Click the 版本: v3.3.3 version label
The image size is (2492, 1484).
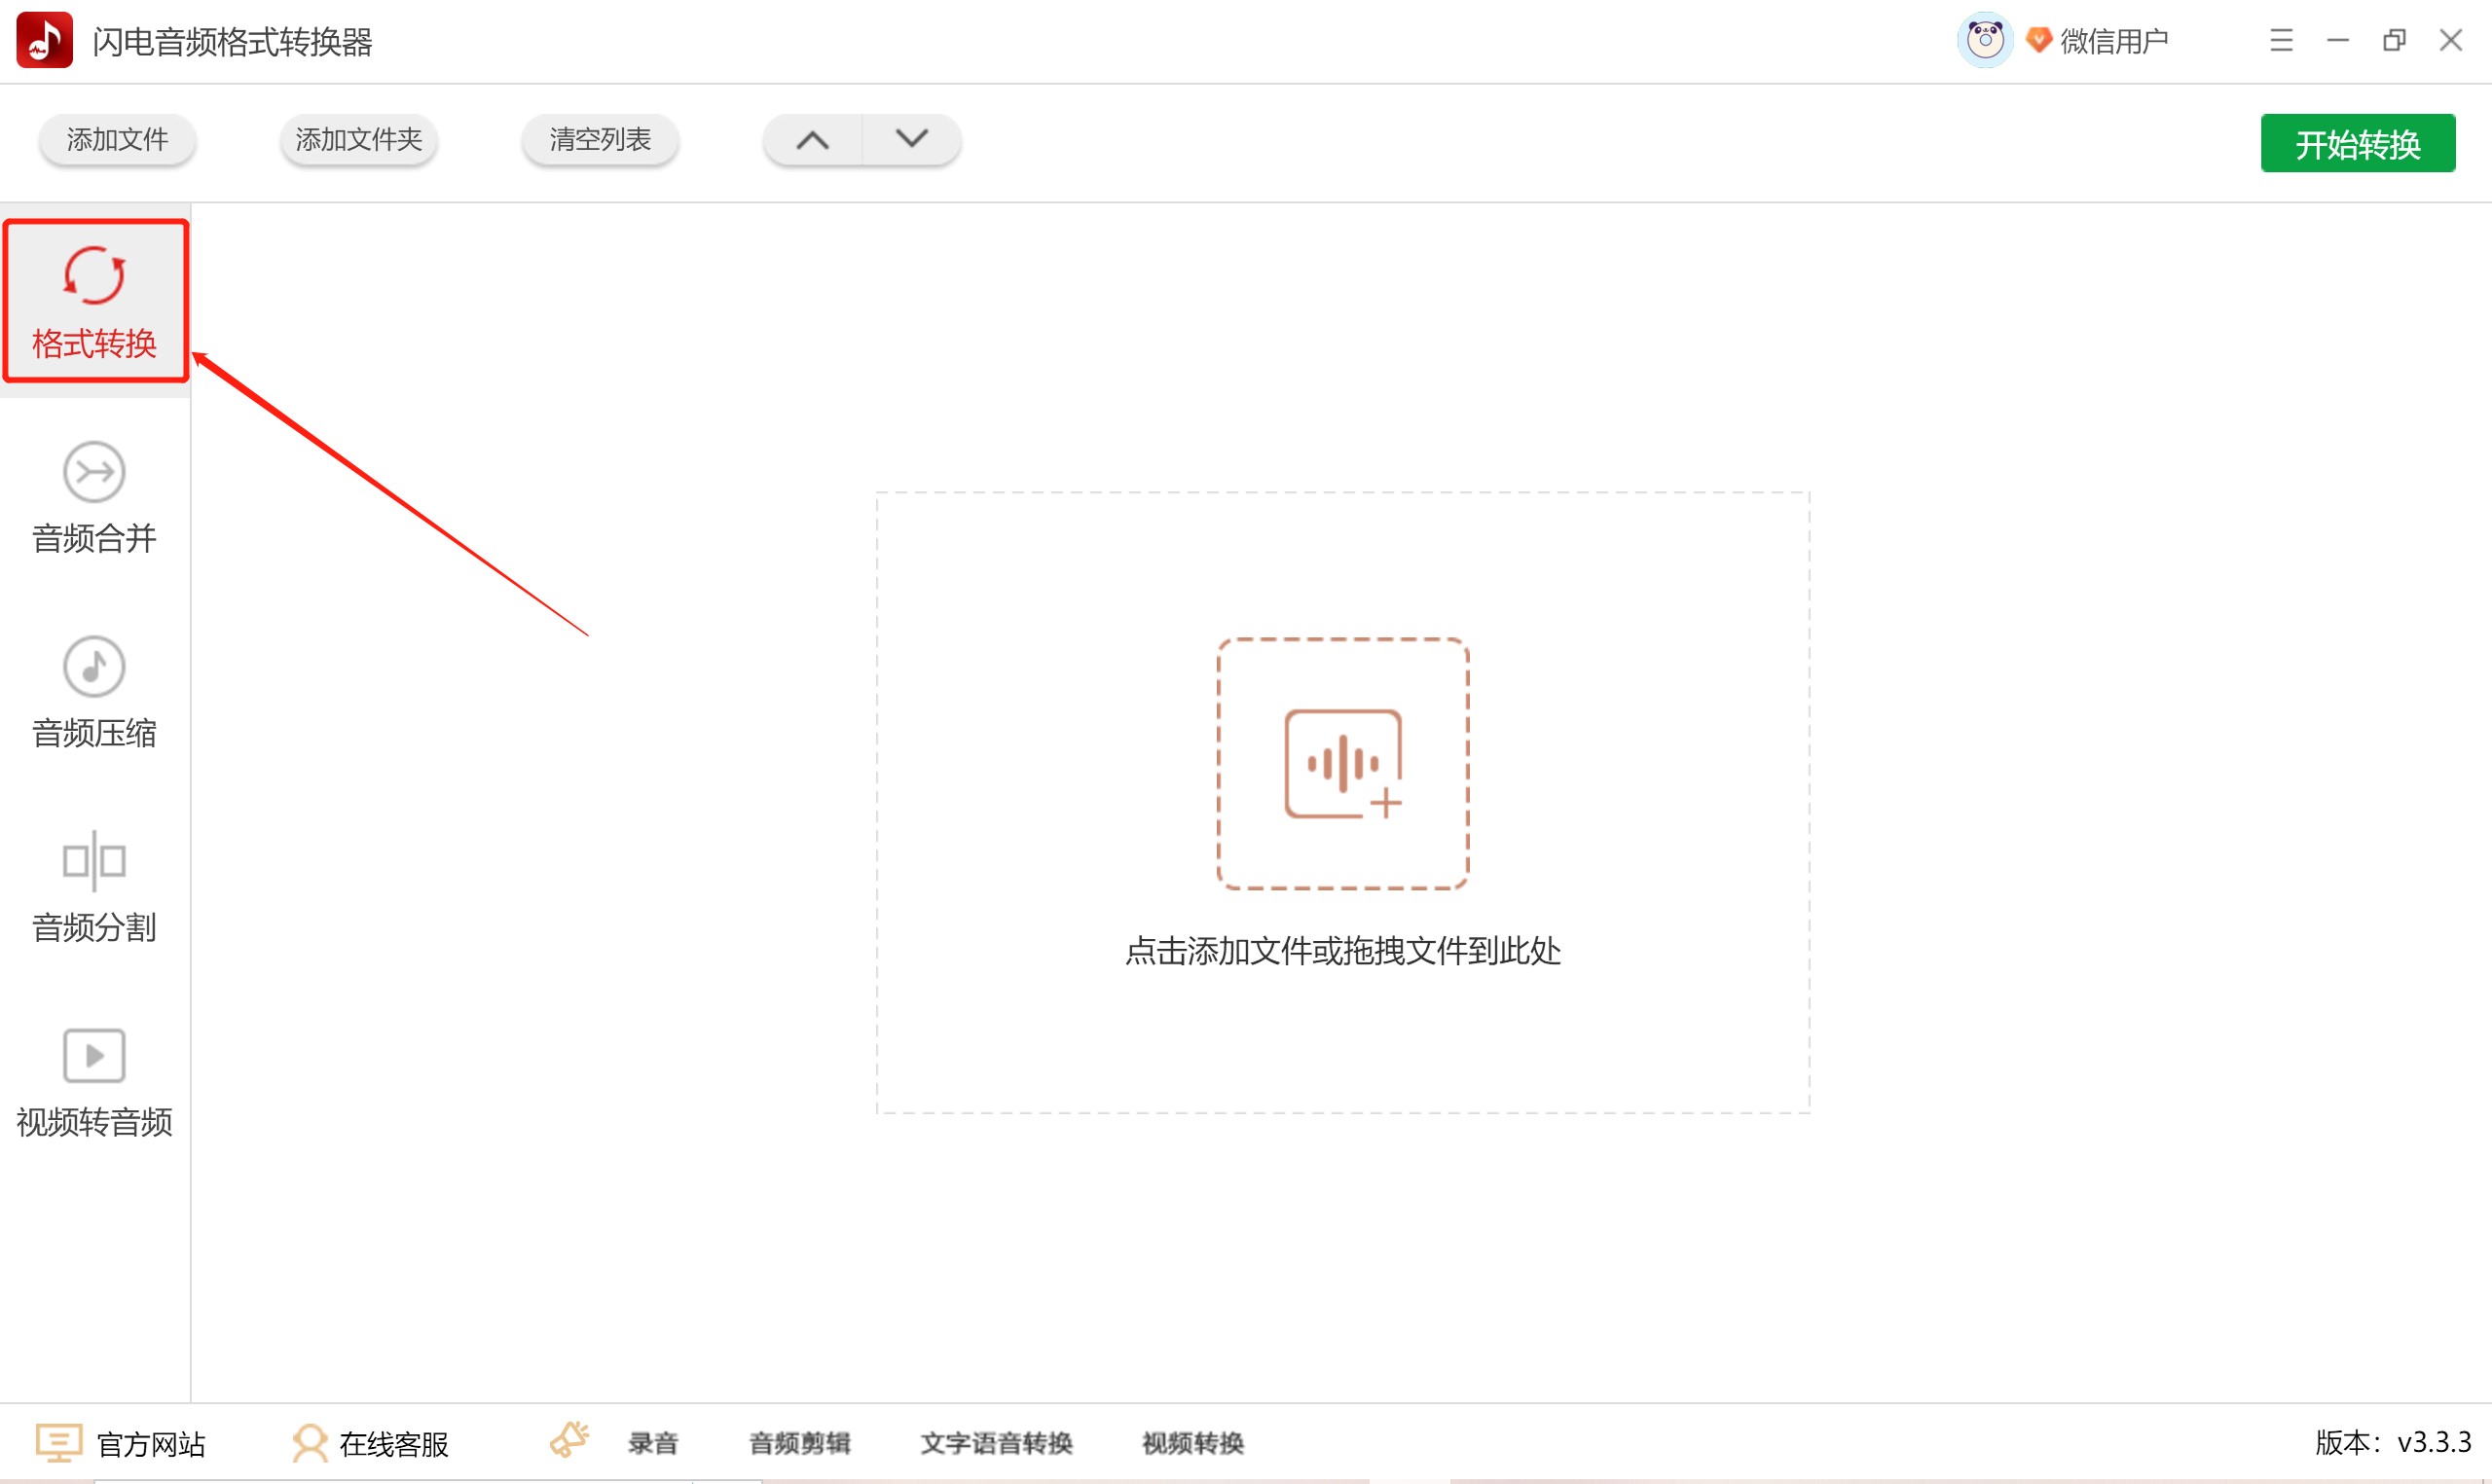(2393, 1442)
